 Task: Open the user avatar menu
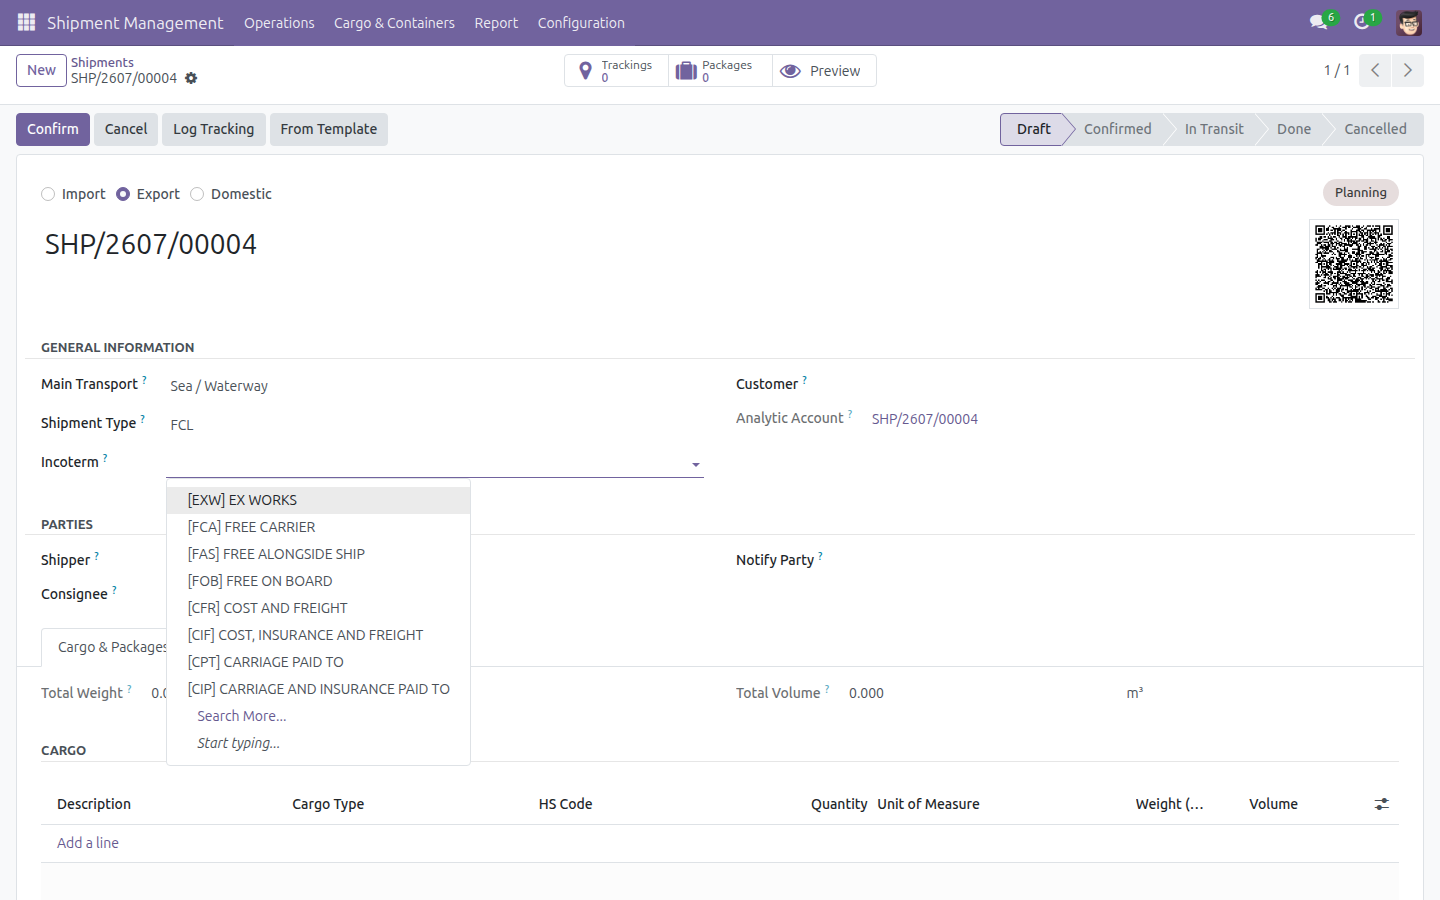pos(1409,22)
